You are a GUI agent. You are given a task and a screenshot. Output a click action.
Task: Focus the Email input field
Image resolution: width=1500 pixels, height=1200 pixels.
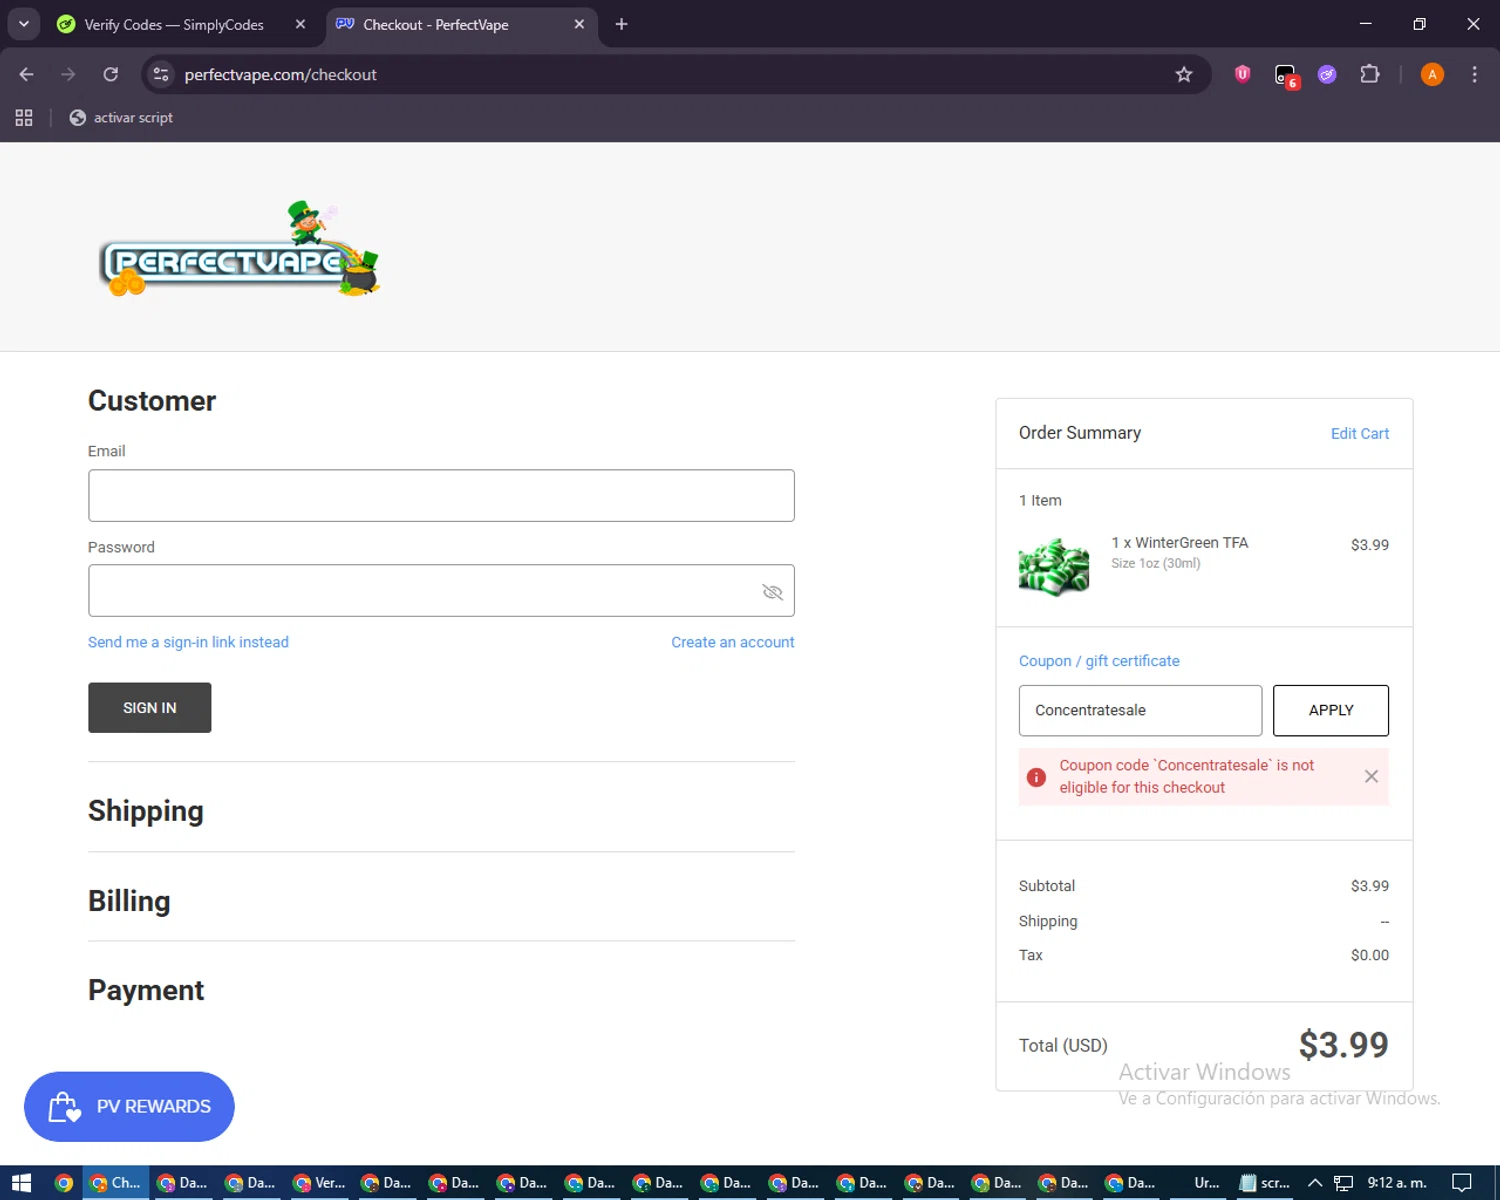click(441, 496)
